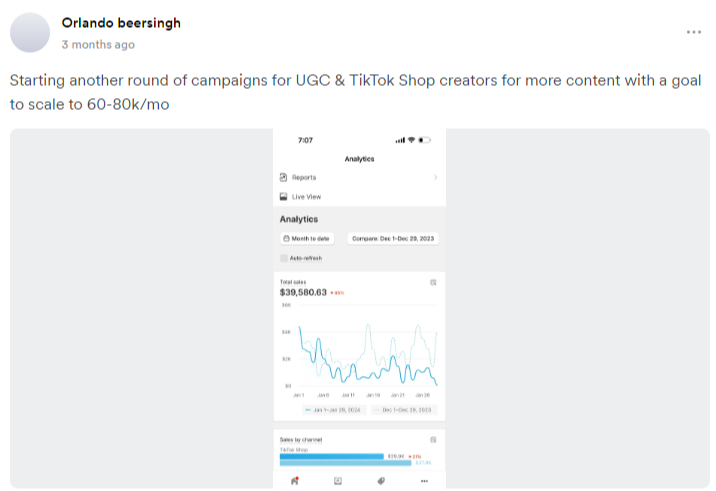
Task: Open the post options three-dot menu
Action: point(694,32)
